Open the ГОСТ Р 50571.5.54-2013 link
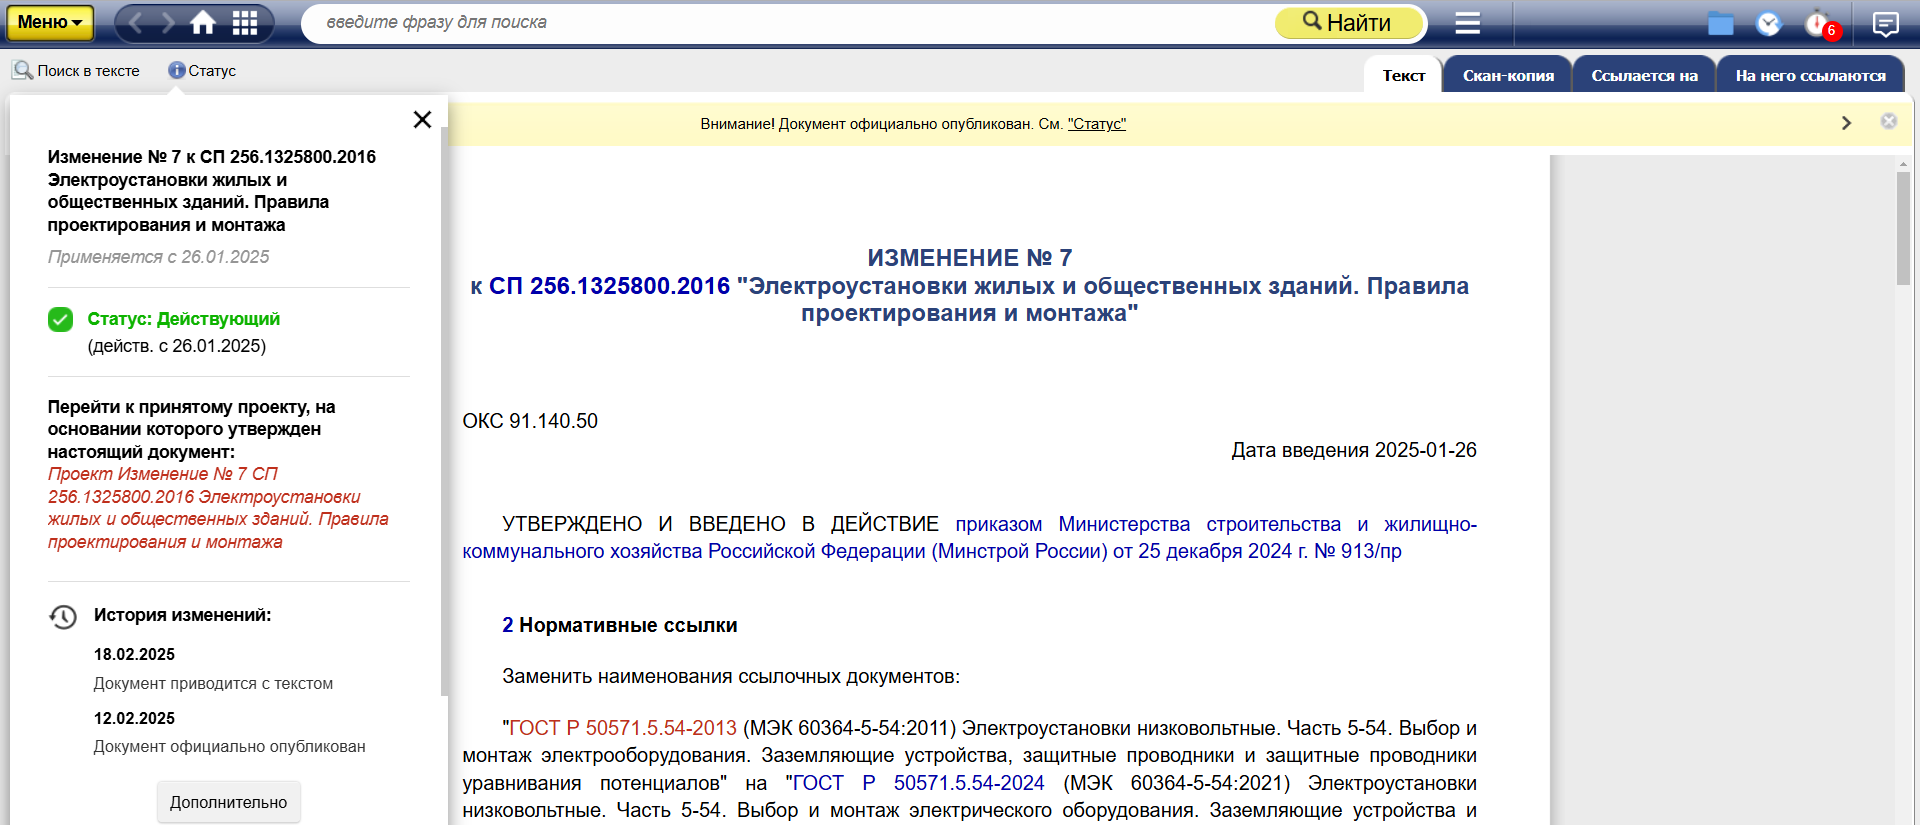This screenshot has width=1920, height=825. 623,728
